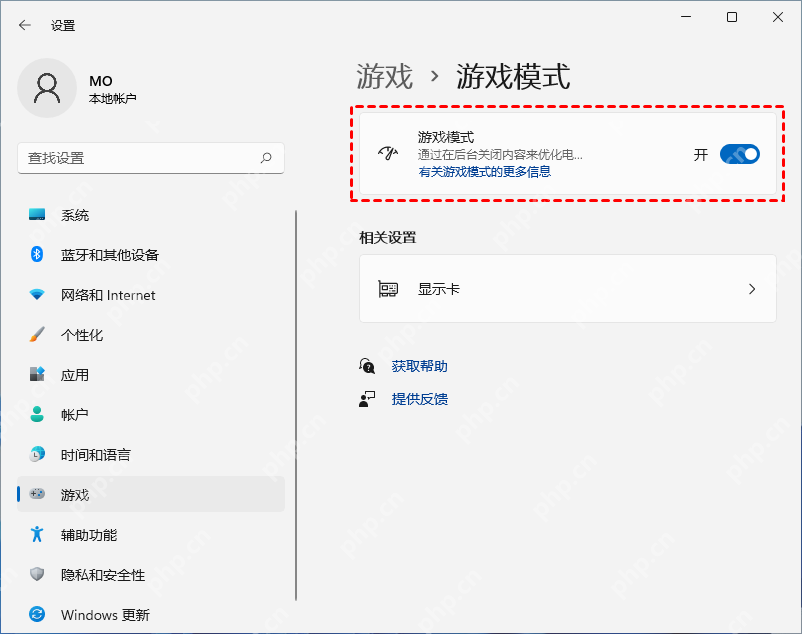Click the back arrow icon
The width and height of the screenshot is (802, 634).
(25, 25)
